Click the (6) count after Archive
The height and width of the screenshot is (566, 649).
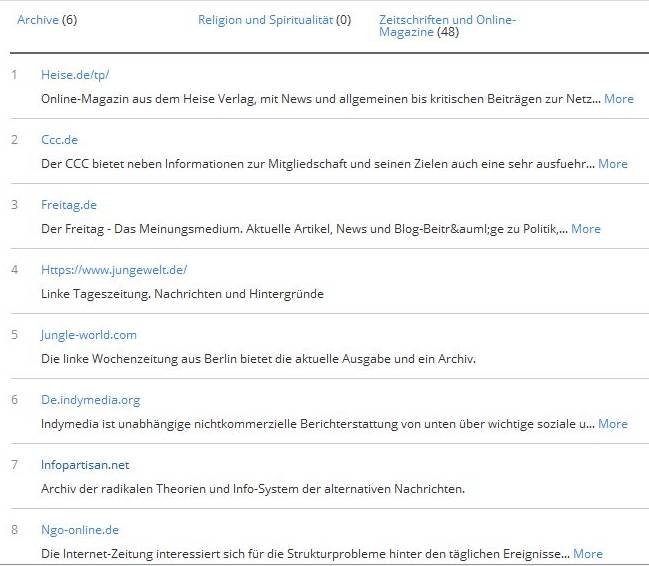tap(70, 20)
